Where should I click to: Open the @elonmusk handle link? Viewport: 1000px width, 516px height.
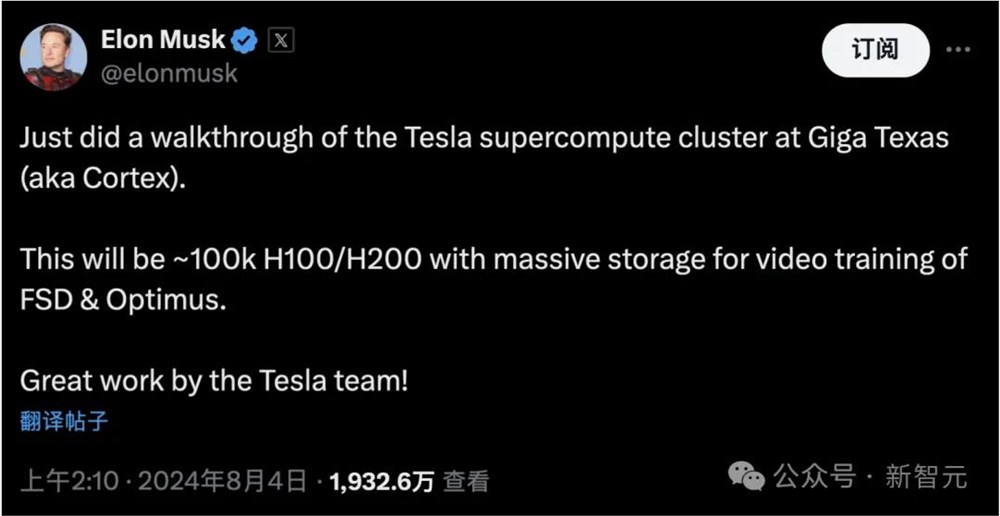(169, 74)
